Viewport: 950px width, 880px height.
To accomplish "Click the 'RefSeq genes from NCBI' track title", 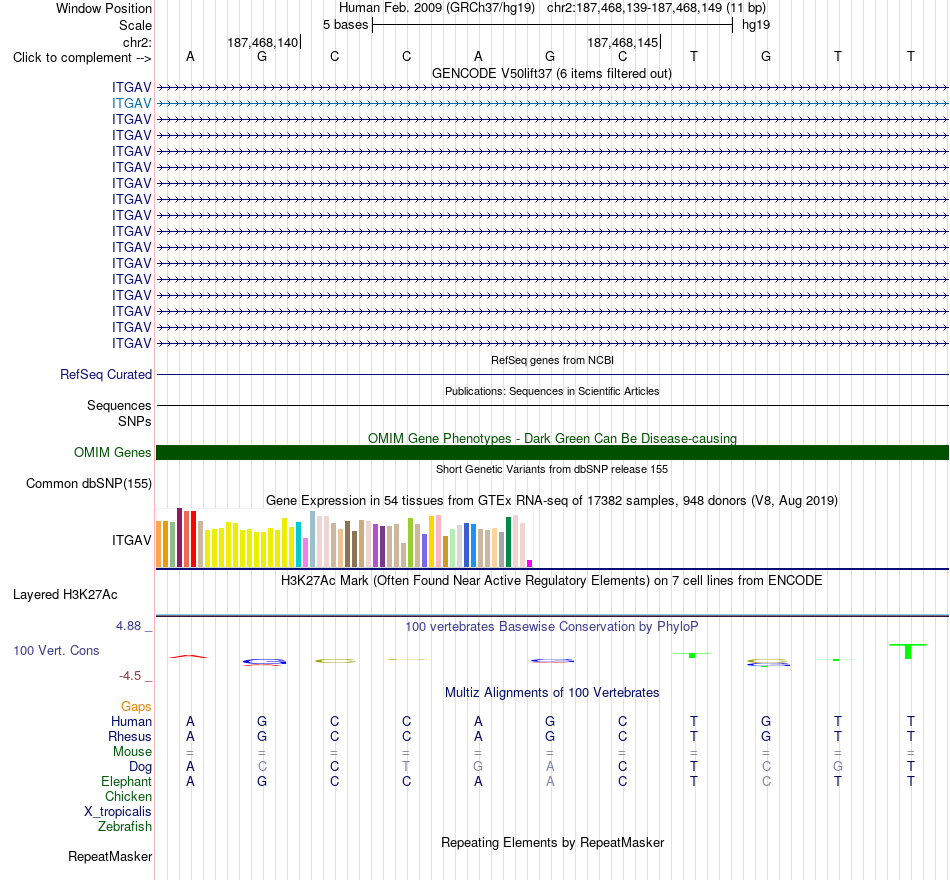I will [x=552, y=360].
